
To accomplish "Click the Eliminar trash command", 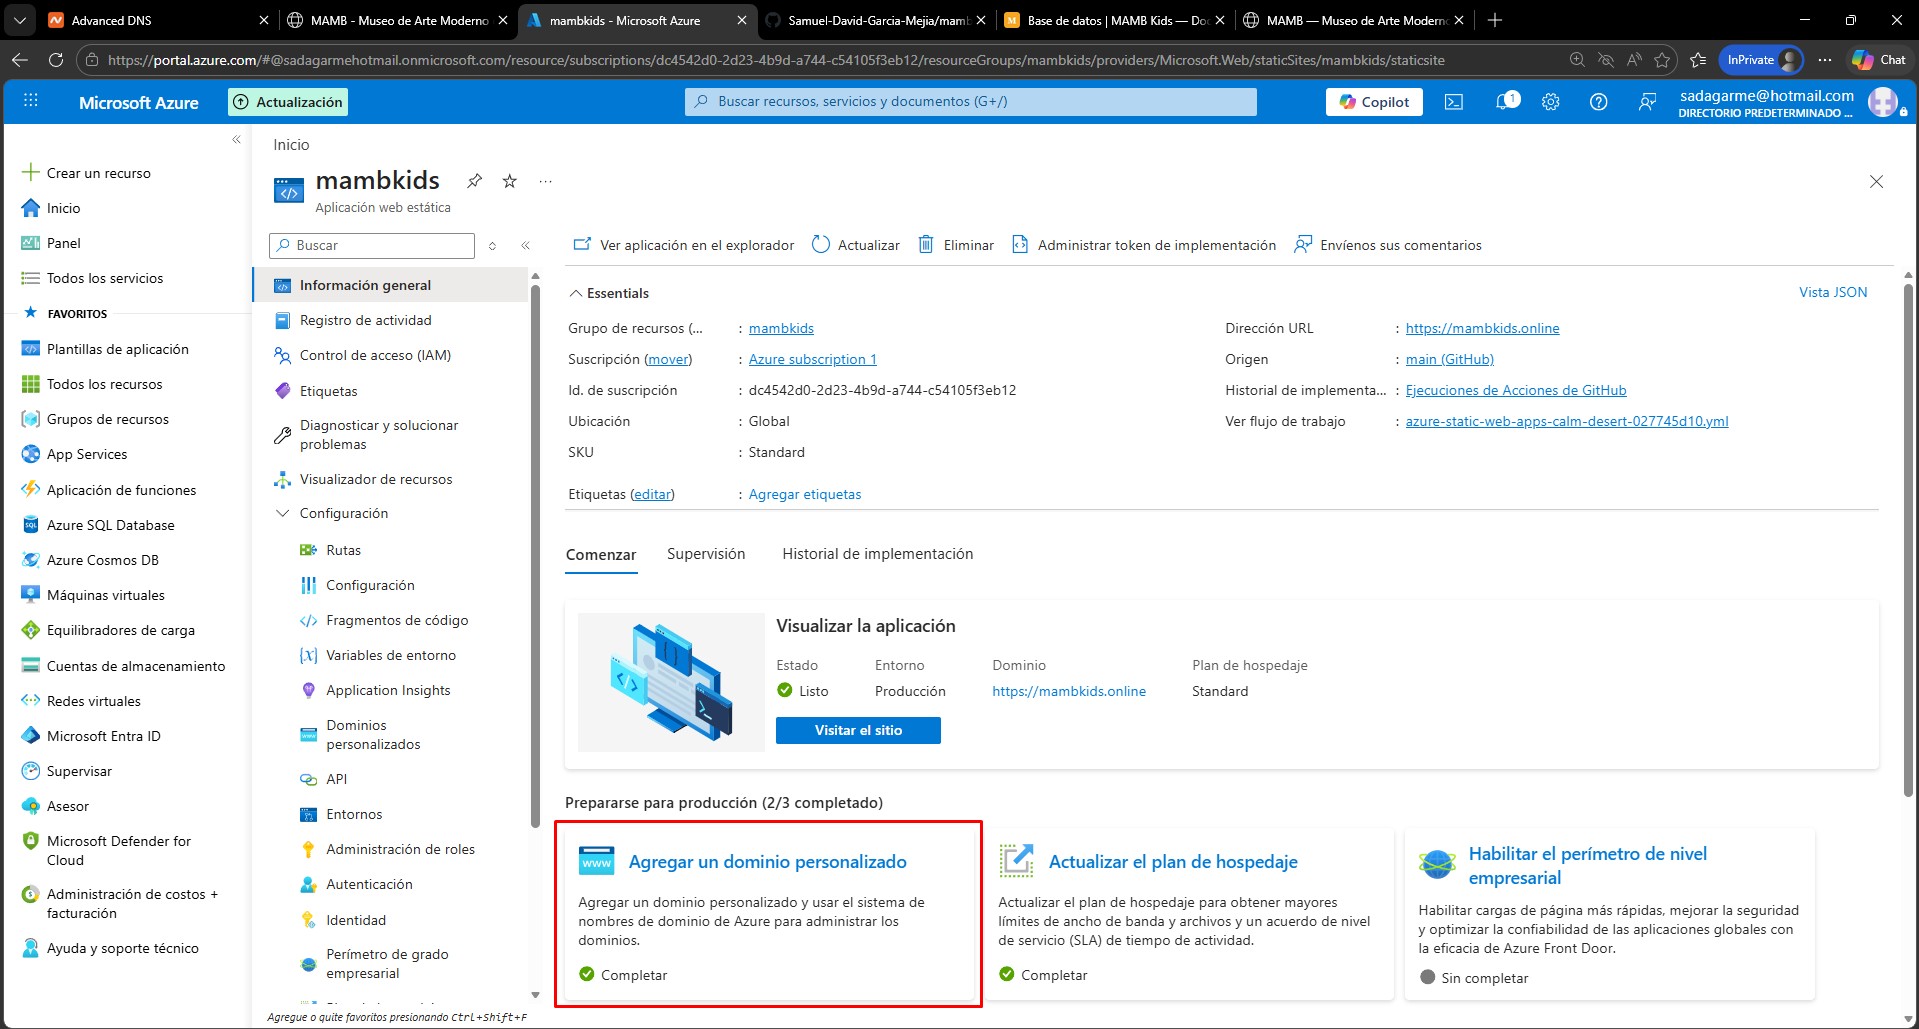I will pyautogui.click(x=956, y=245).
